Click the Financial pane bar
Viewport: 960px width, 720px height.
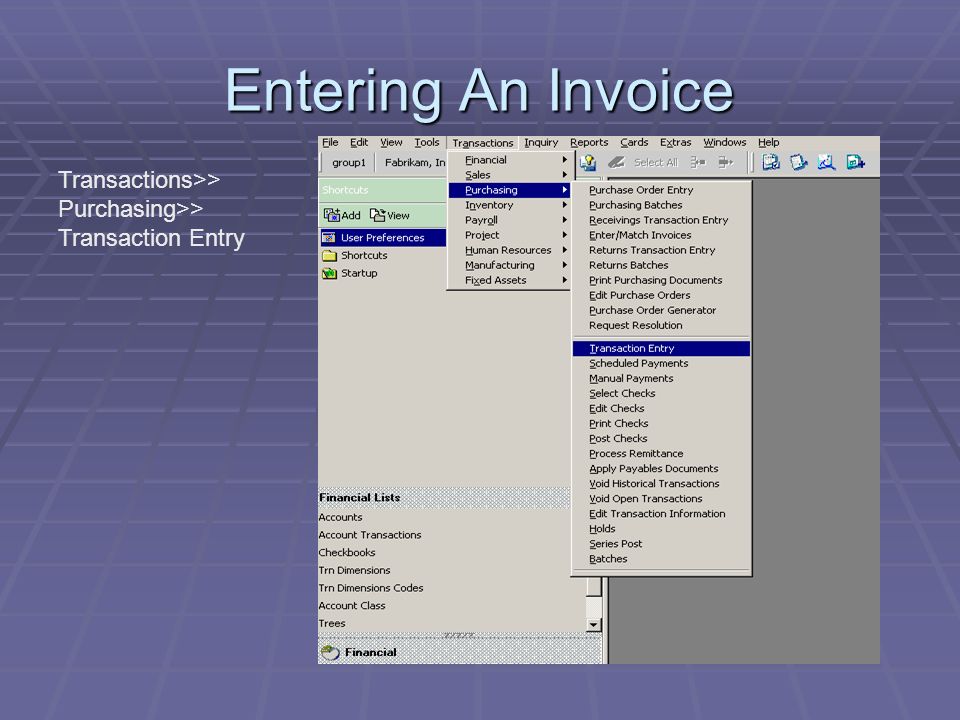(460, 652)
